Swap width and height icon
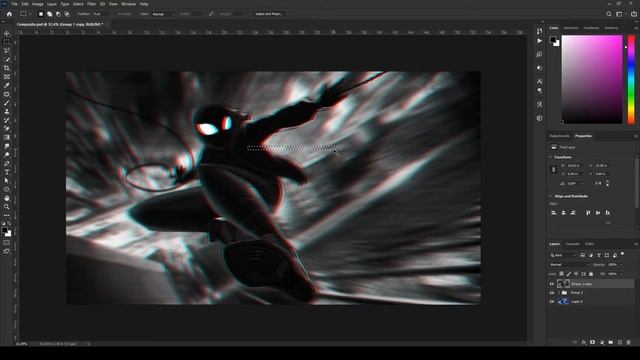The image size is (640, 360). [x=211, y=14]
